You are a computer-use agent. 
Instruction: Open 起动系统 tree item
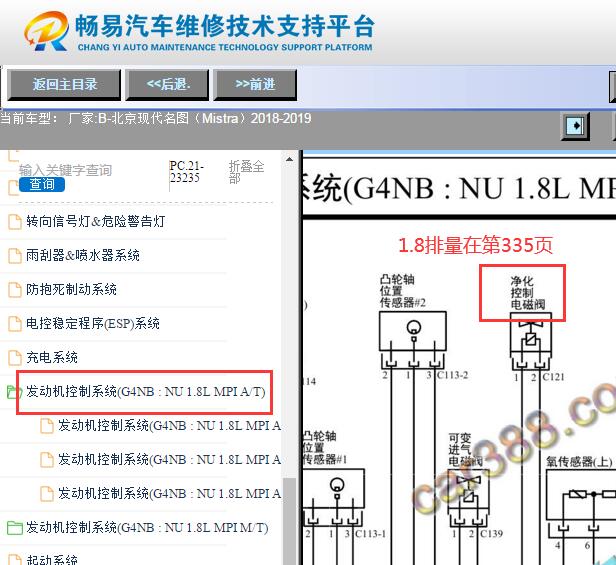tap(52, 559)
